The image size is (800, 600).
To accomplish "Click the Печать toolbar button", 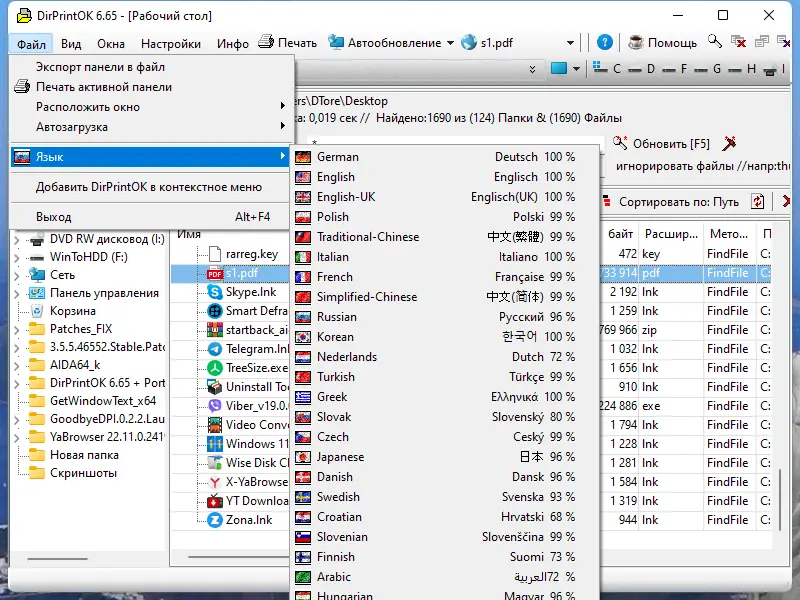I will coord(288,43).
